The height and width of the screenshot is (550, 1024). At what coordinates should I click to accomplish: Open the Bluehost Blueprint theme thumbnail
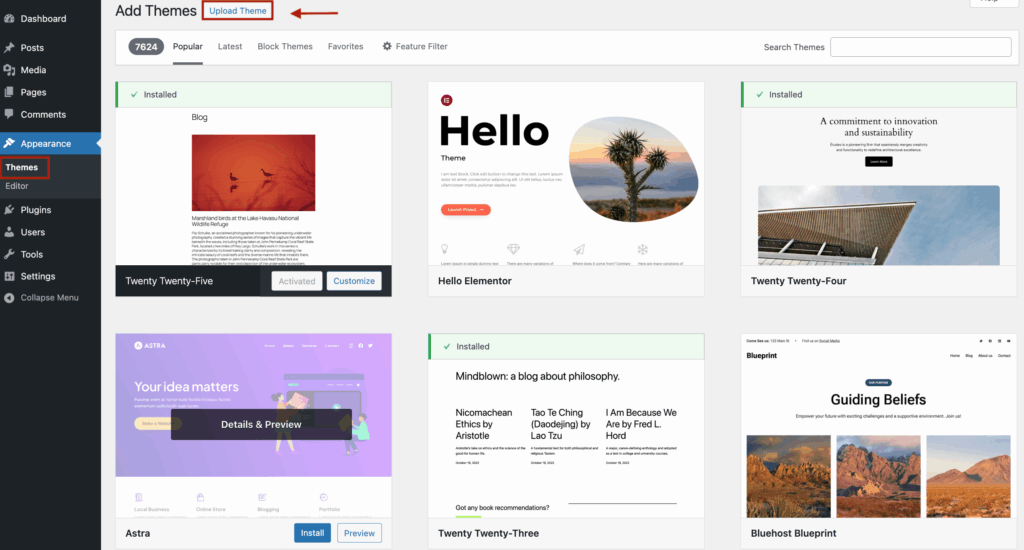point(879,426)
